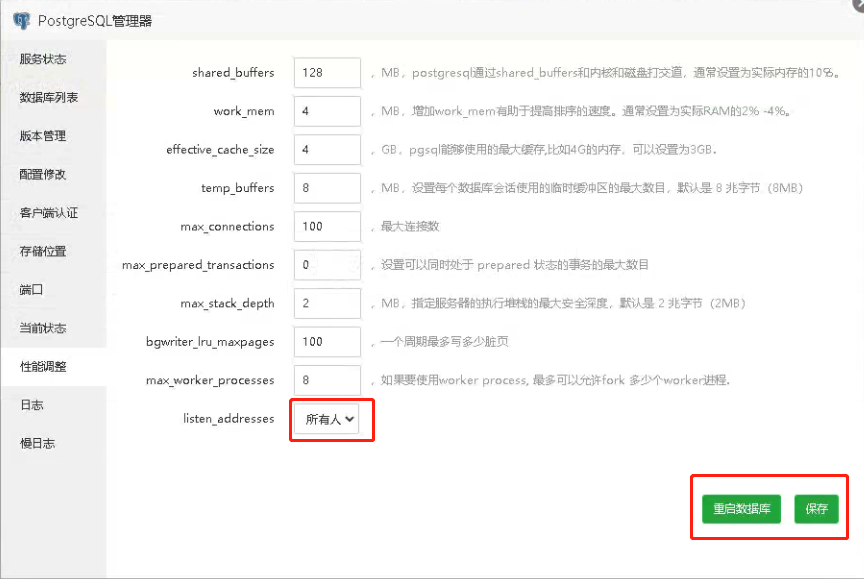Click the max_prepared_transactions label text
Viewport: 864px width, 579px height.
198,265
